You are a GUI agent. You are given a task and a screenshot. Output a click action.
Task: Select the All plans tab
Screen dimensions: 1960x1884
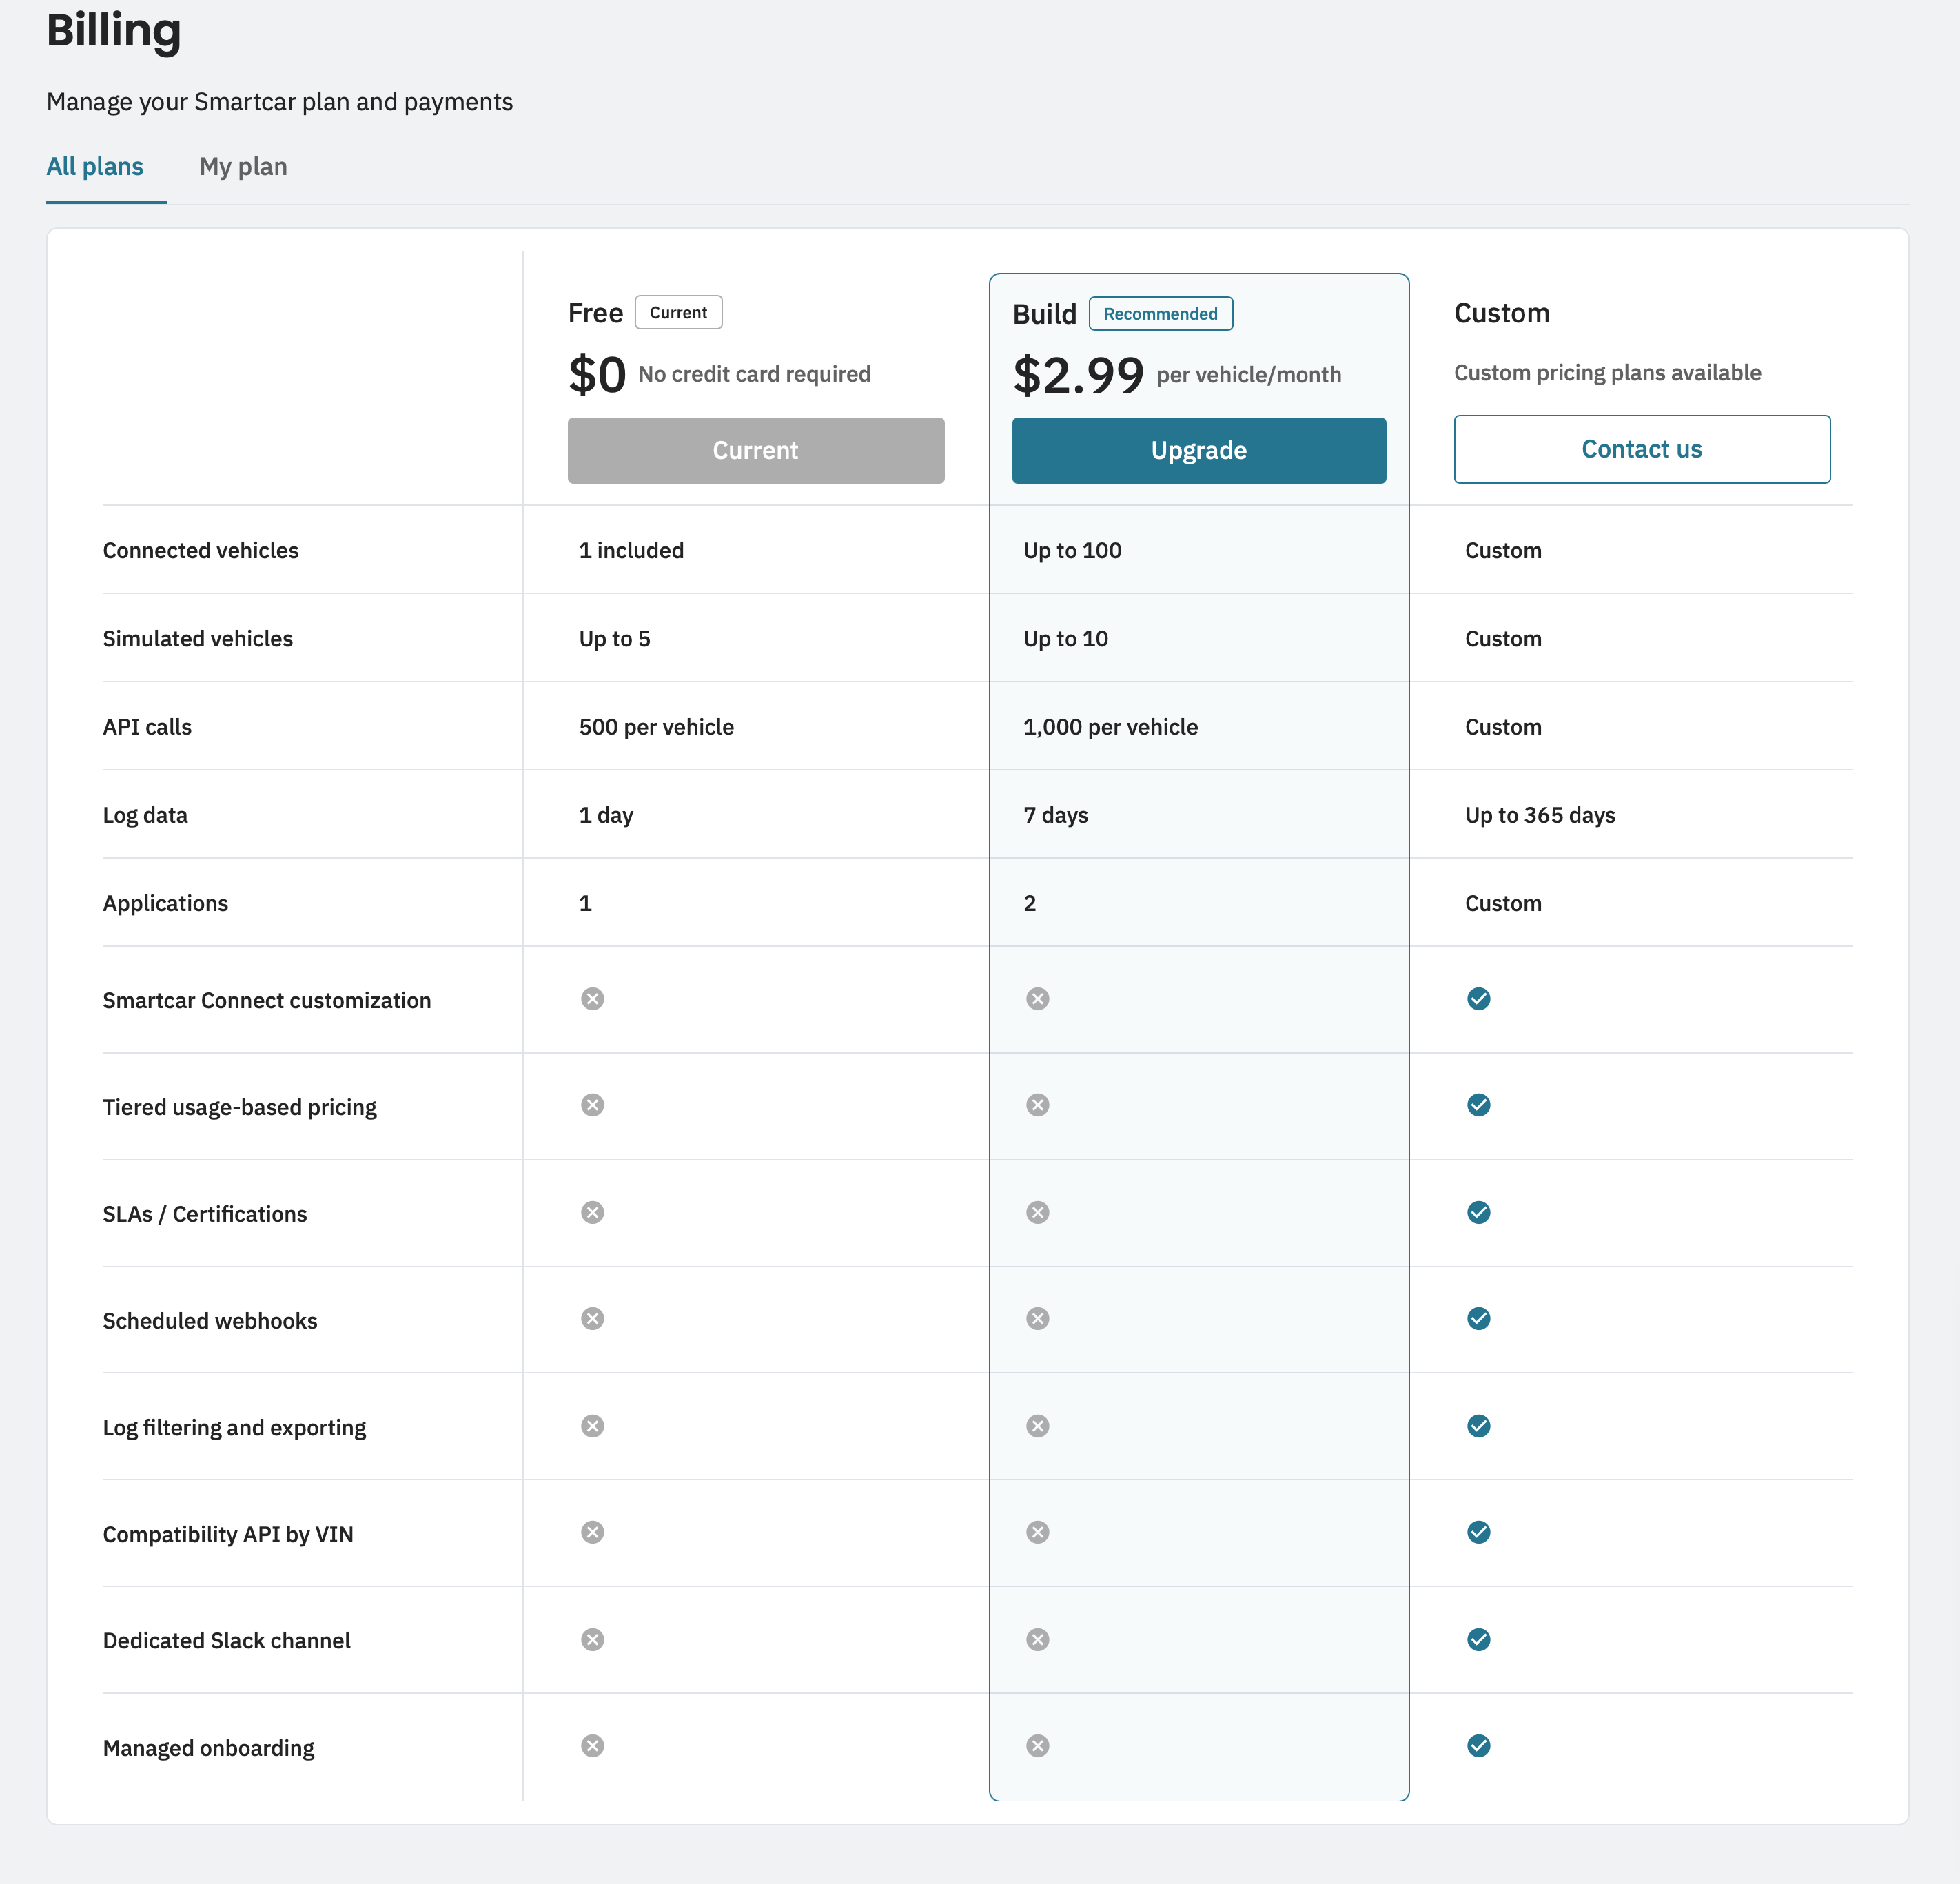pyautogui.click(x=95, y=167)
